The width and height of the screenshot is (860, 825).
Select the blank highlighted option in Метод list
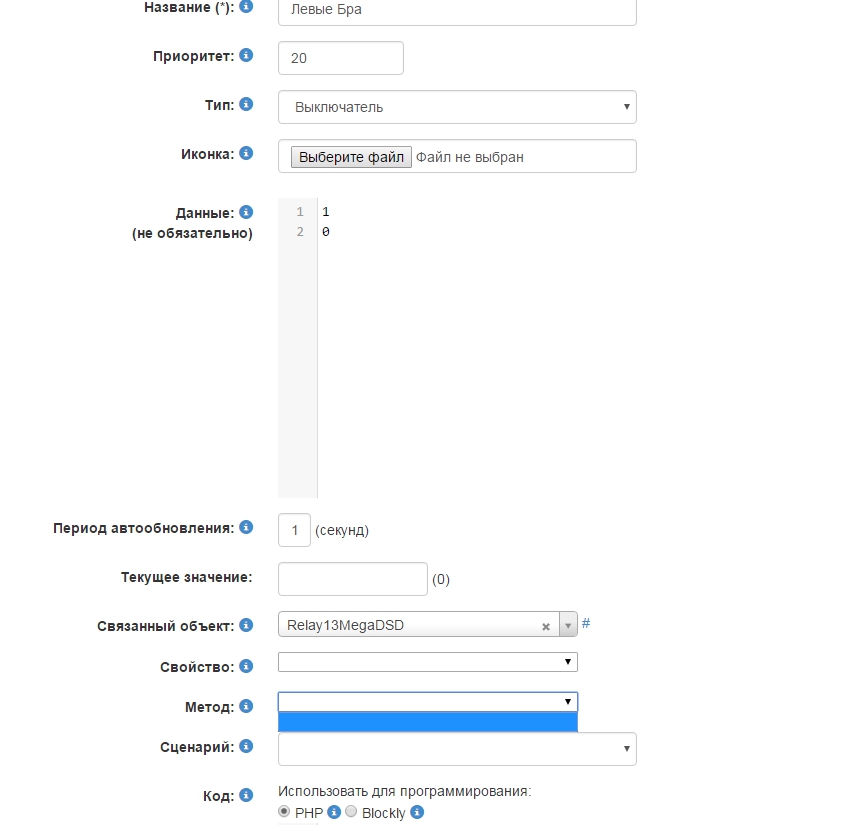(x=428, y=722)
